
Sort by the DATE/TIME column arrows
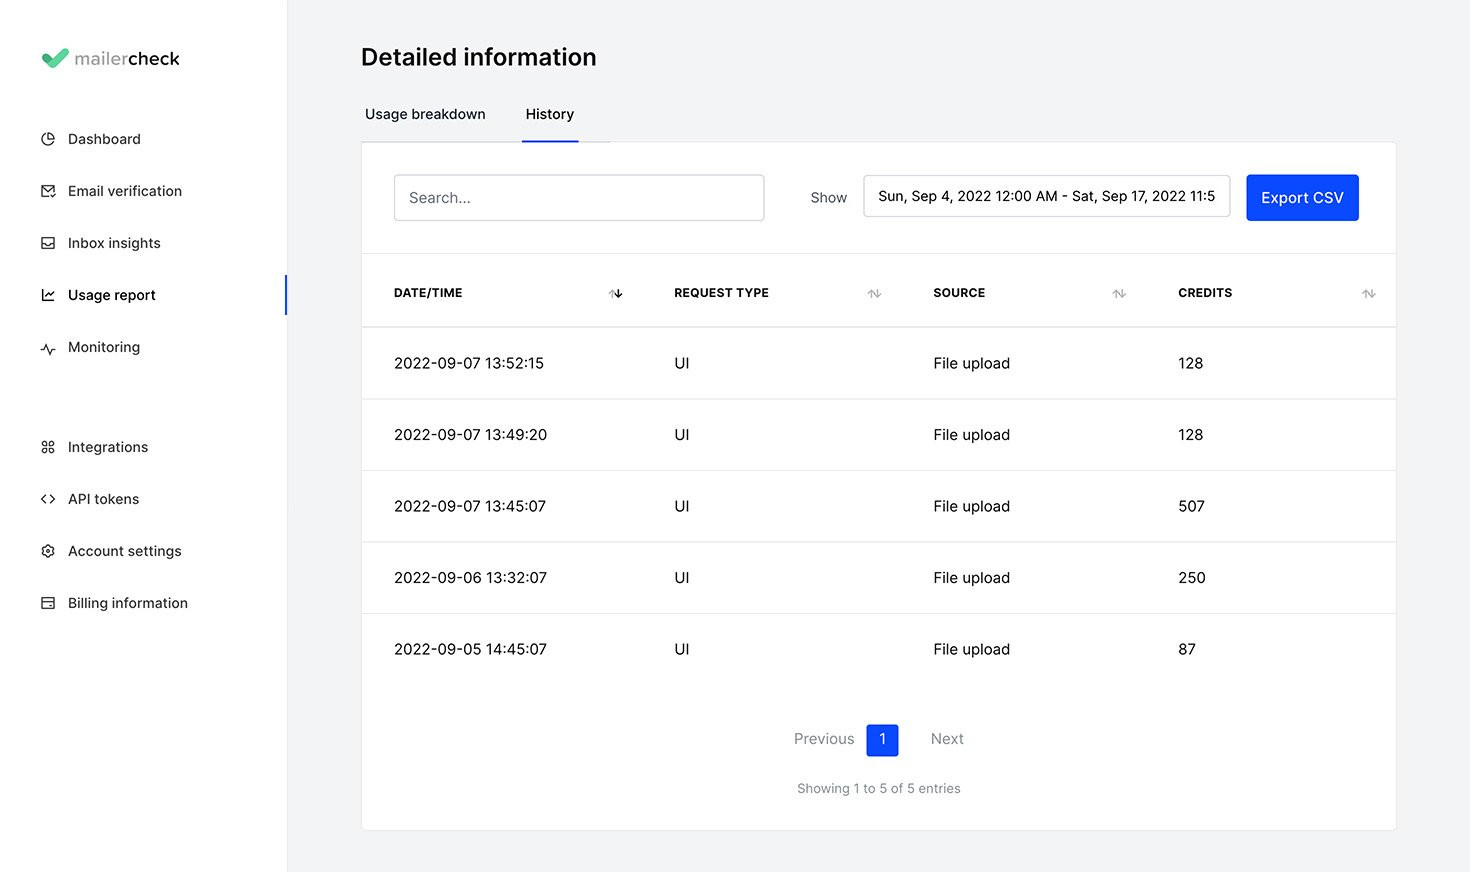pos(616,293)
